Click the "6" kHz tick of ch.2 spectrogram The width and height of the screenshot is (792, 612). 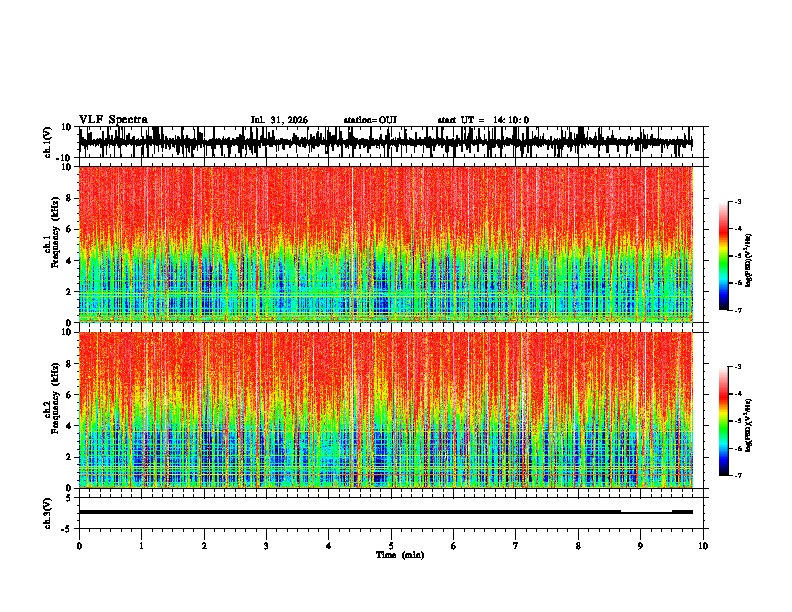(x=69, y=395)
